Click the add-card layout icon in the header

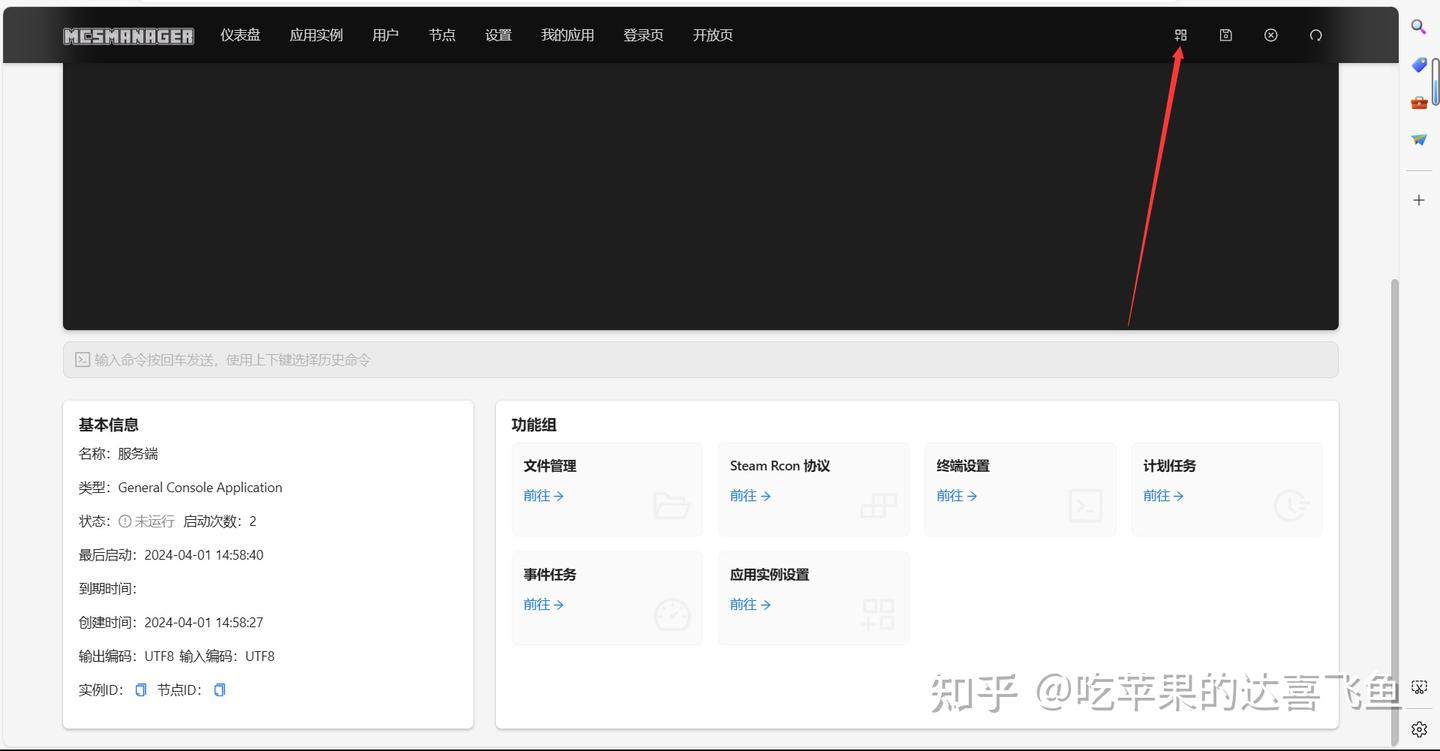point(1180,35)
